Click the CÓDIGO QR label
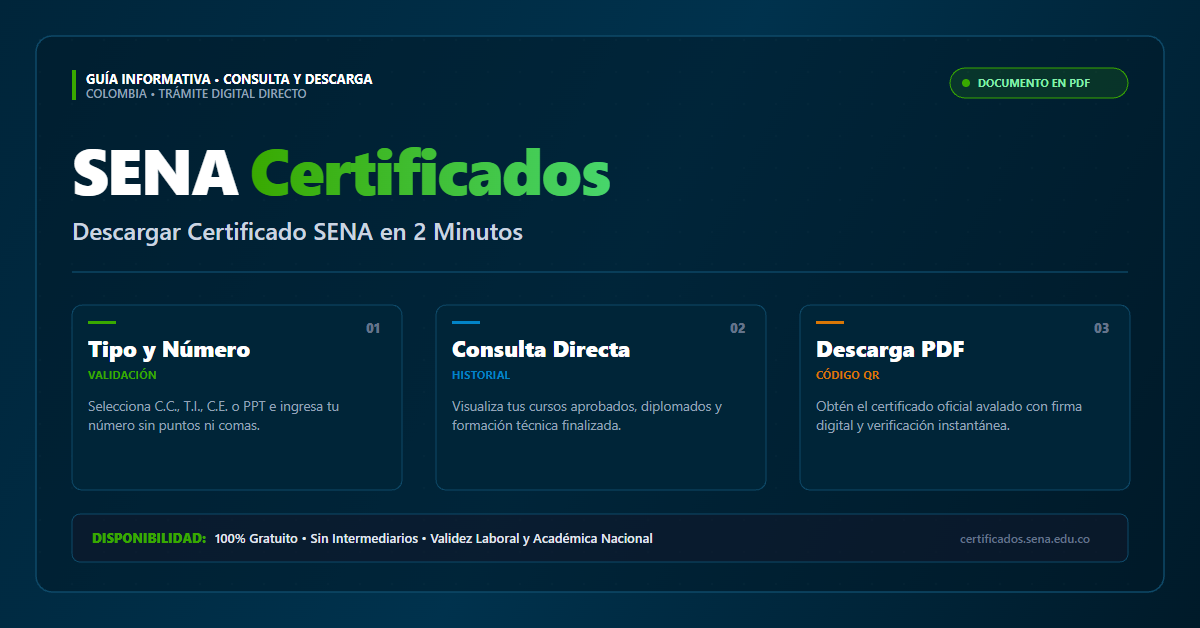The width and height of the screenshot is (1200, 628). point(848,375)
